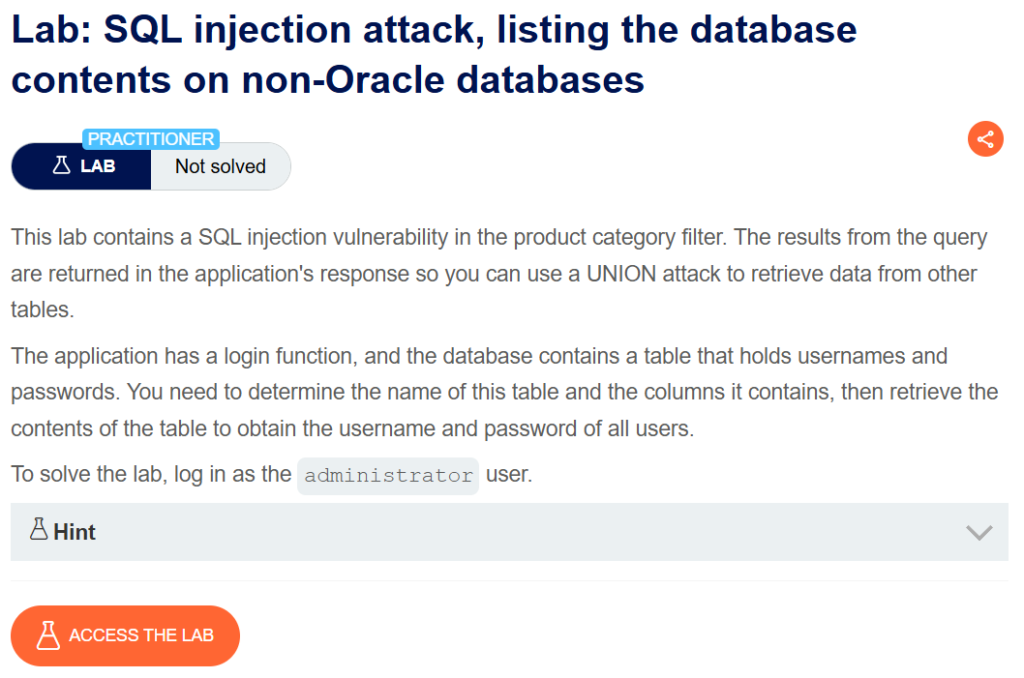Click the Not solved status indicator
This screenshot has height=678, width=1024.
tap(220, 166)
